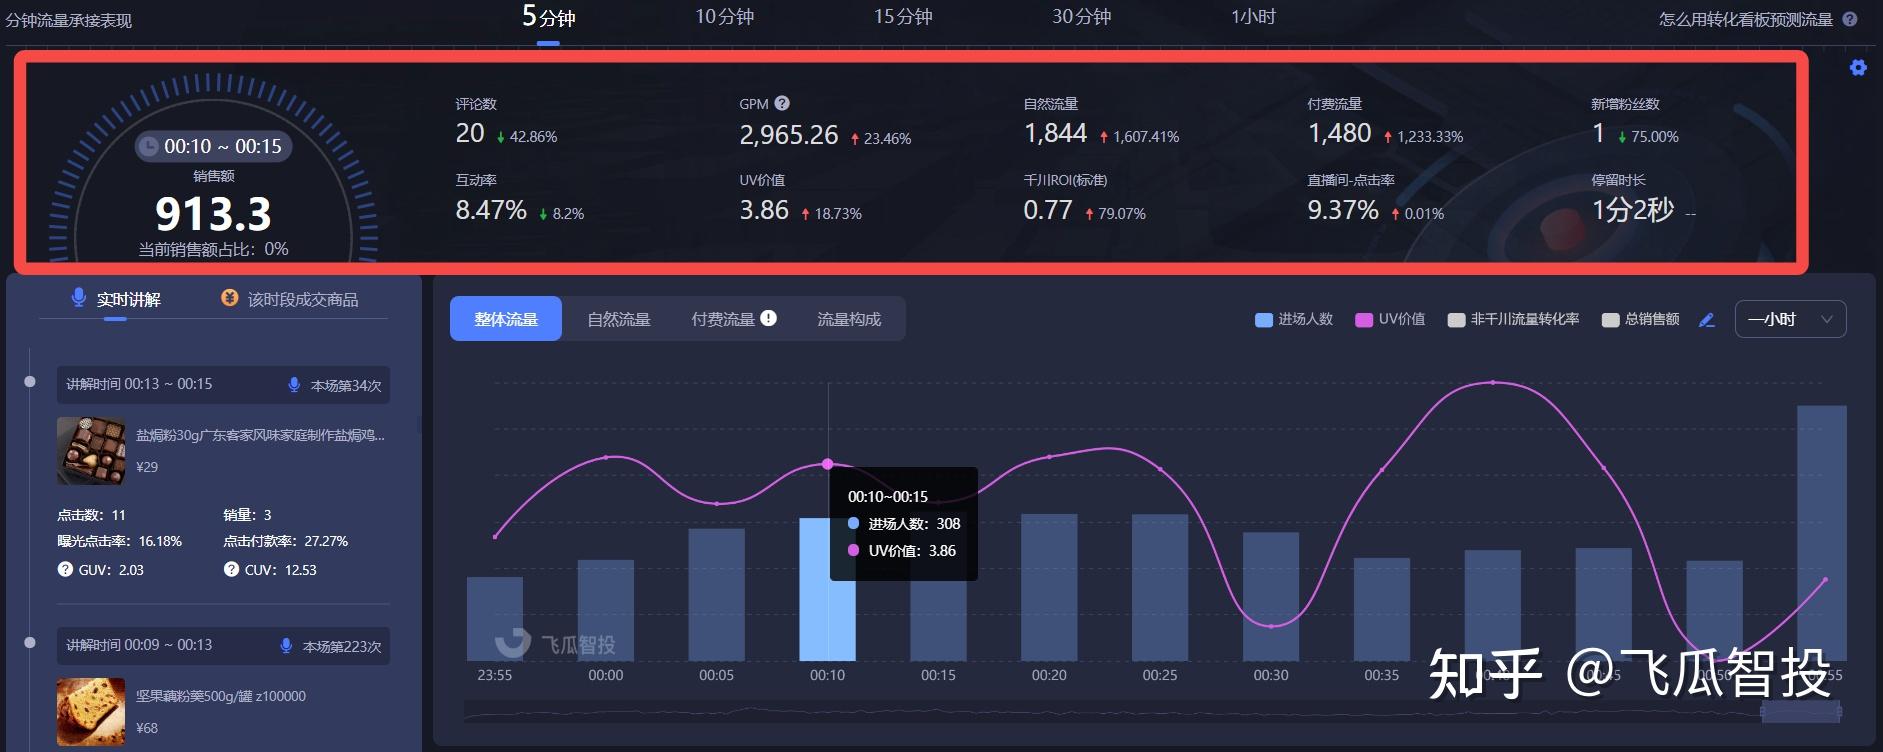Screen dimensions: 1883x752
Task: Click the 讲解时间 00:13 ~ 00:15 header
Action: pyautogui.click(x=223, y=385)
